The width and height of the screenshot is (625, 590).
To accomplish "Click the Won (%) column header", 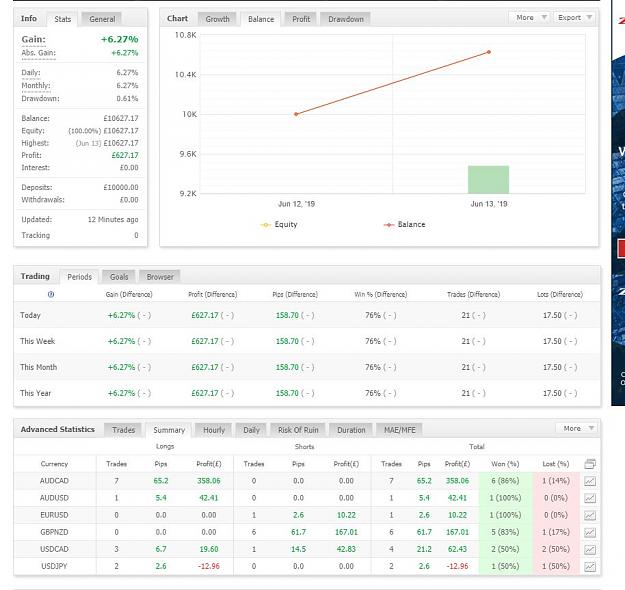I will coord(505,464).
